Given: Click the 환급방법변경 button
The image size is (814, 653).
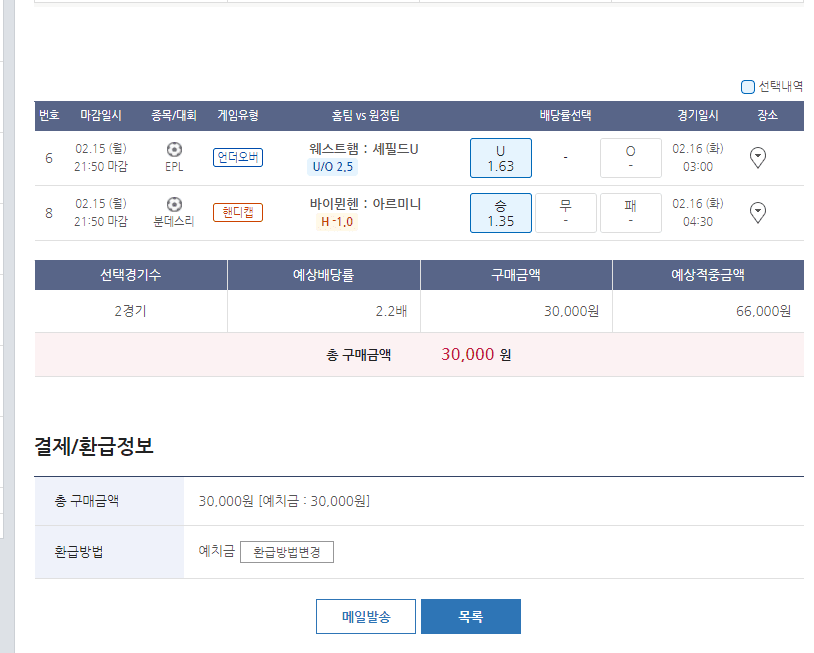Looking at the screenshot, I should tap(287, 552).
